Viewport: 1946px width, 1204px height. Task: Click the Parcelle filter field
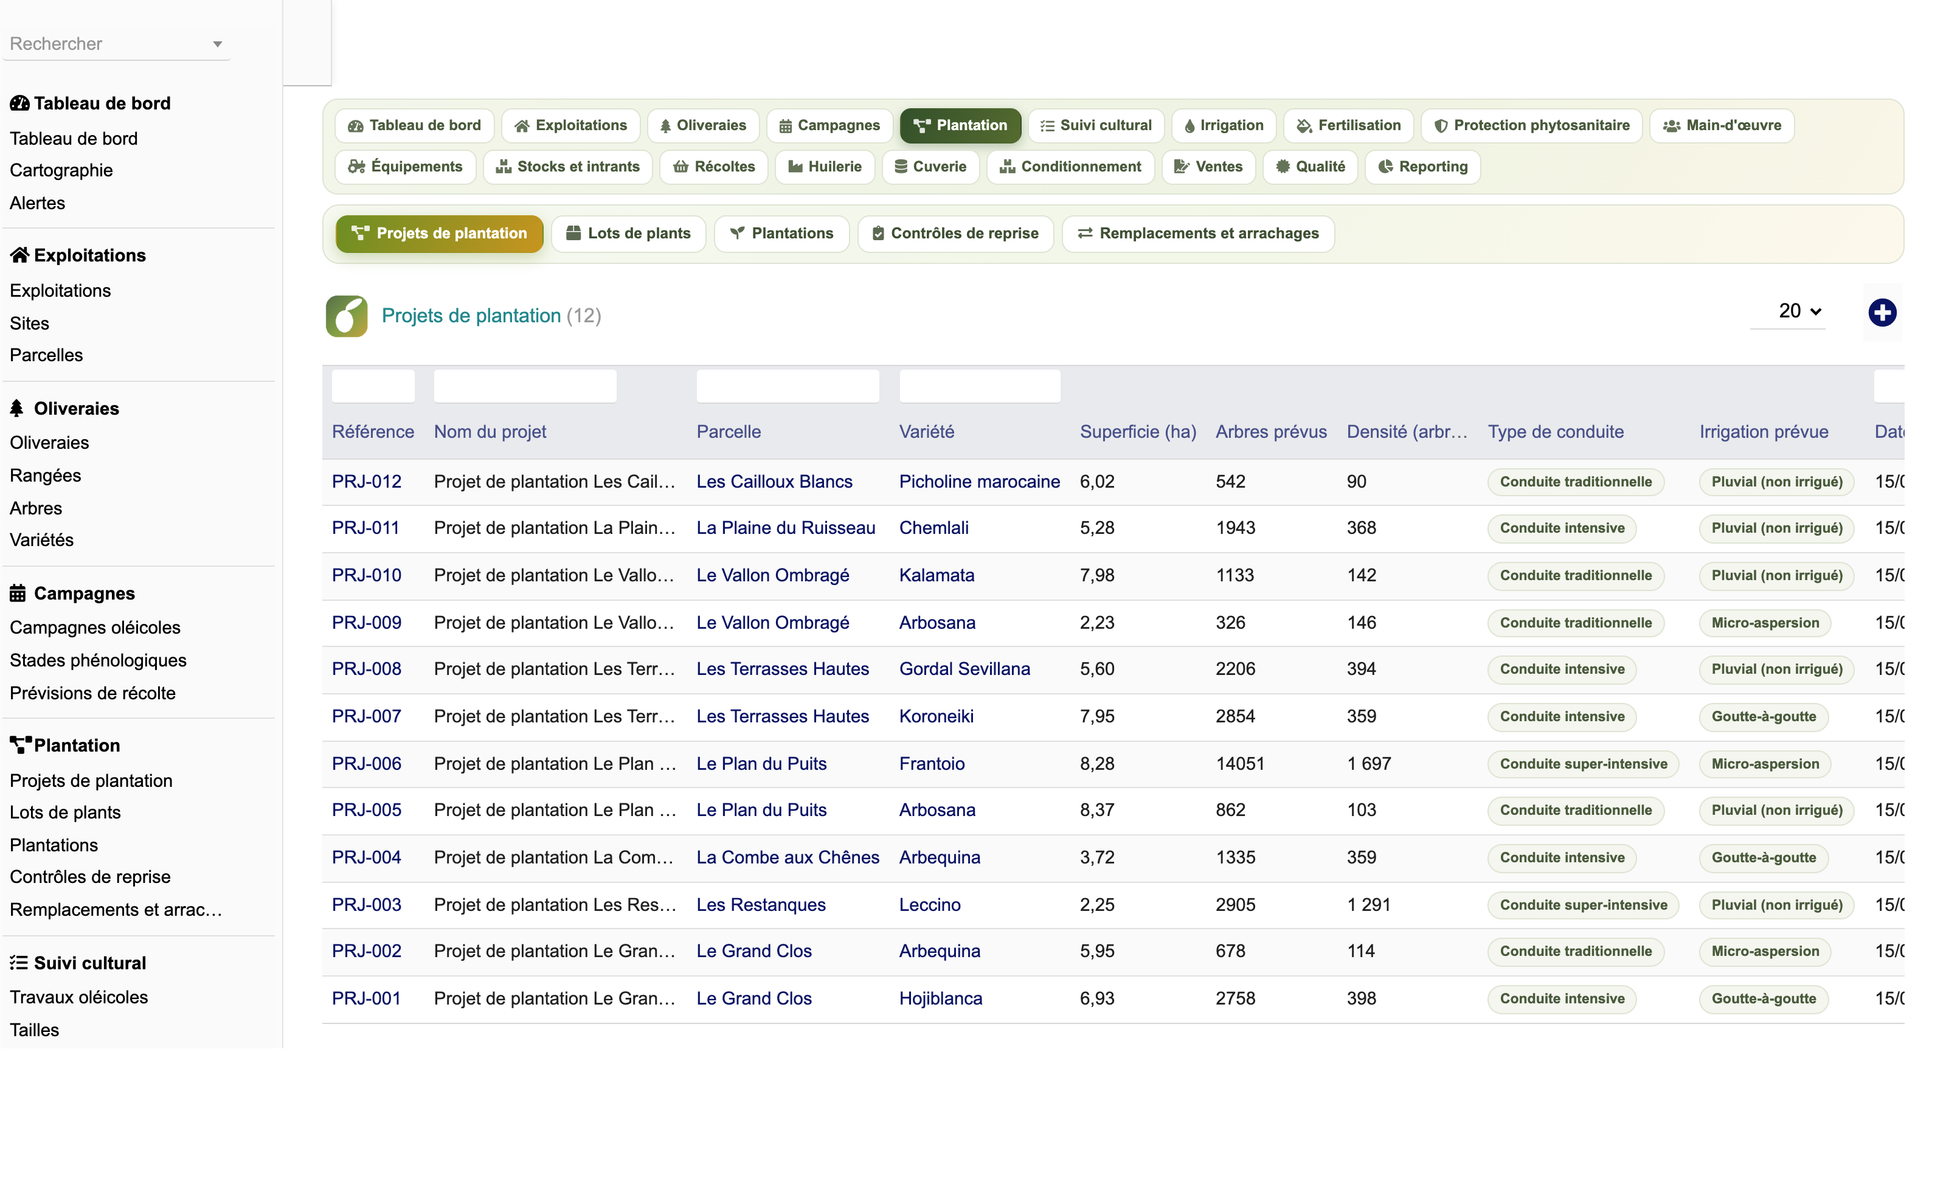pos(788,386)
